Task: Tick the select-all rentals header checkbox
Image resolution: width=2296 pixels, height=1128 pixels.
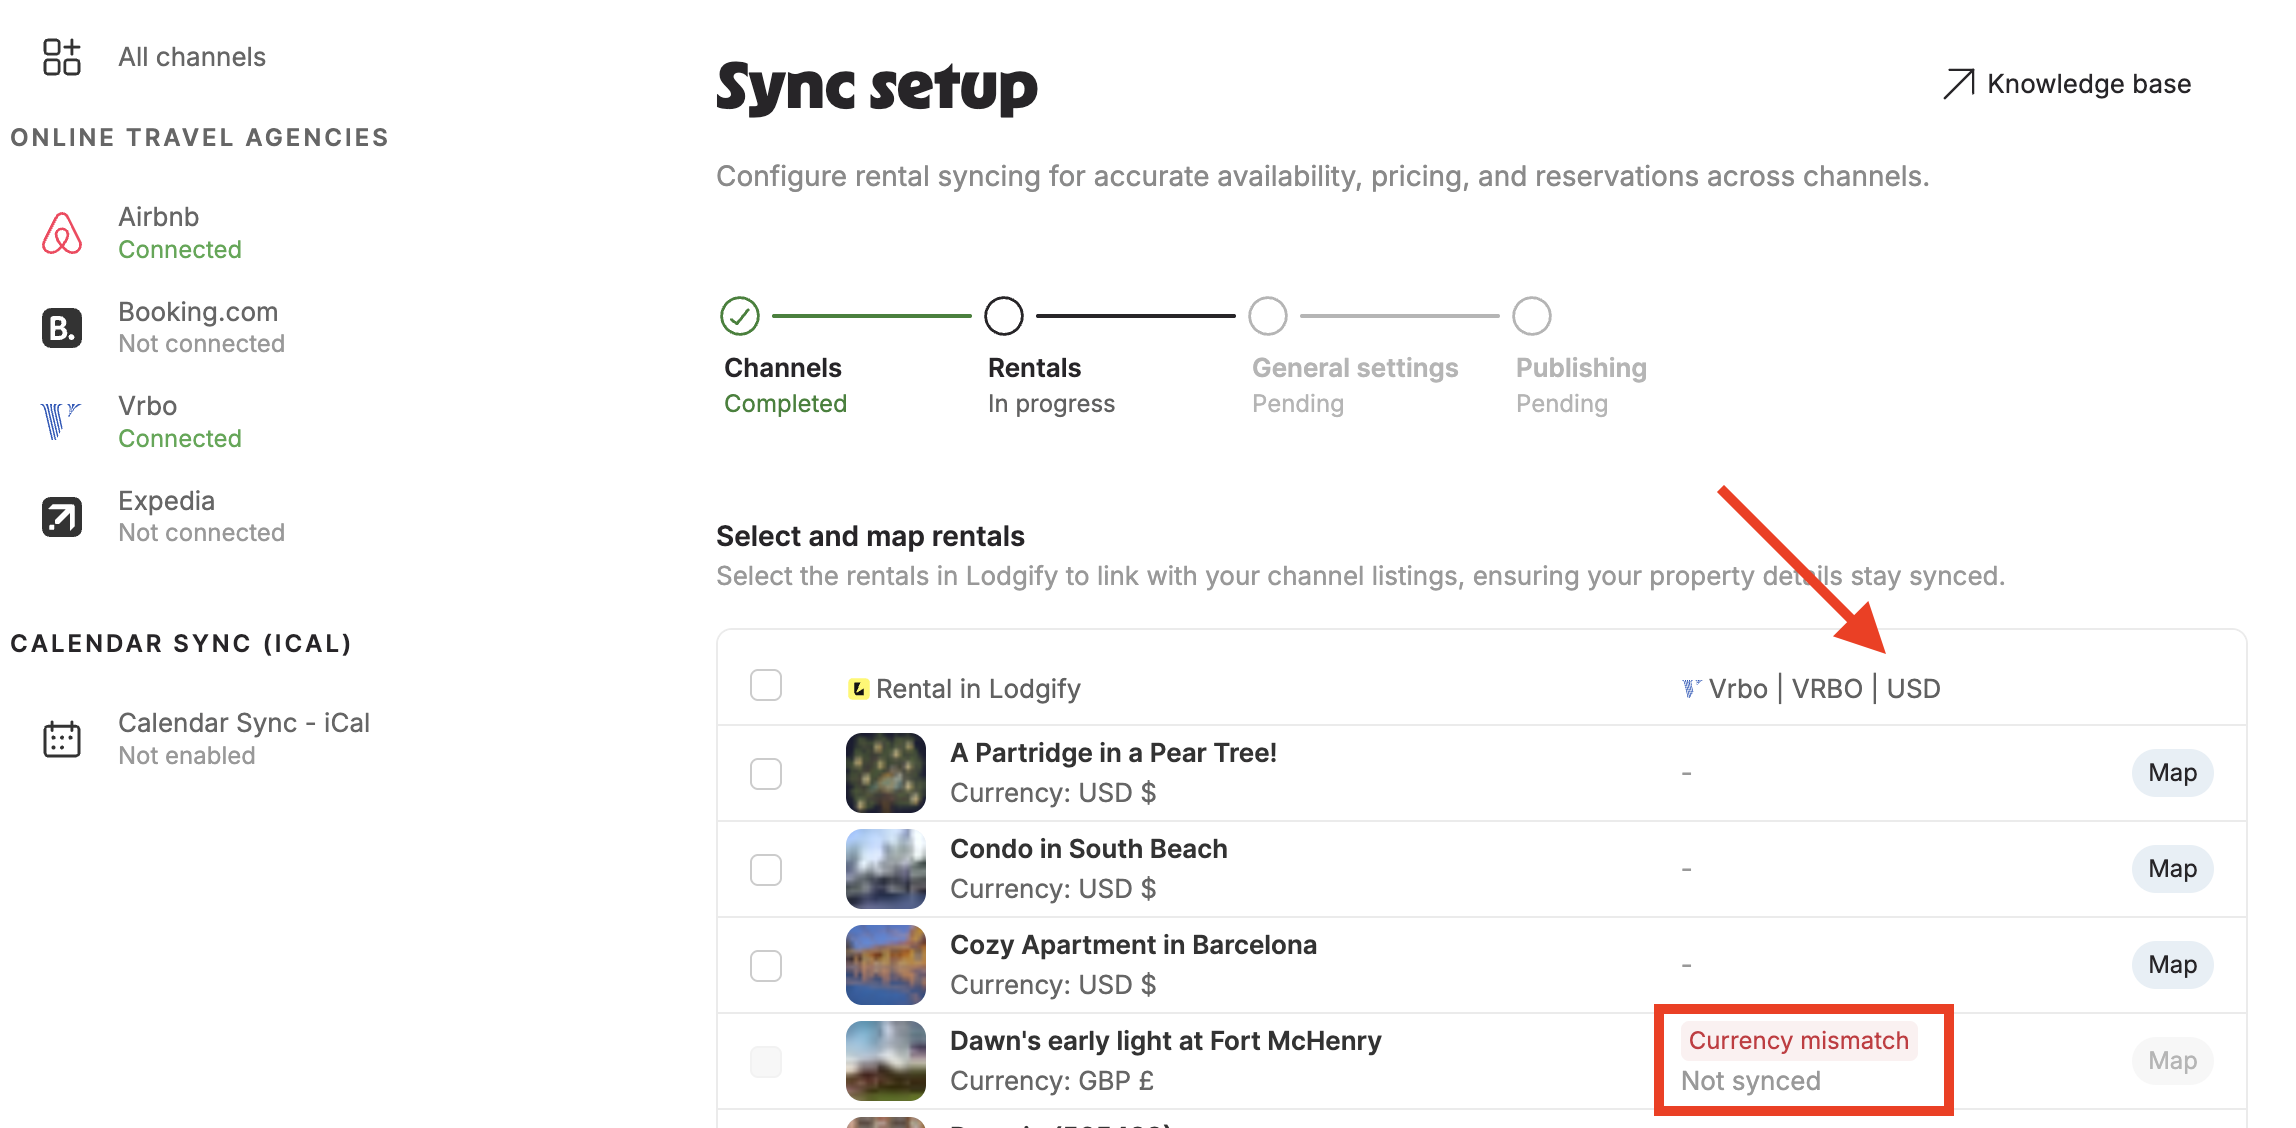Action: [x=766, y=685]
